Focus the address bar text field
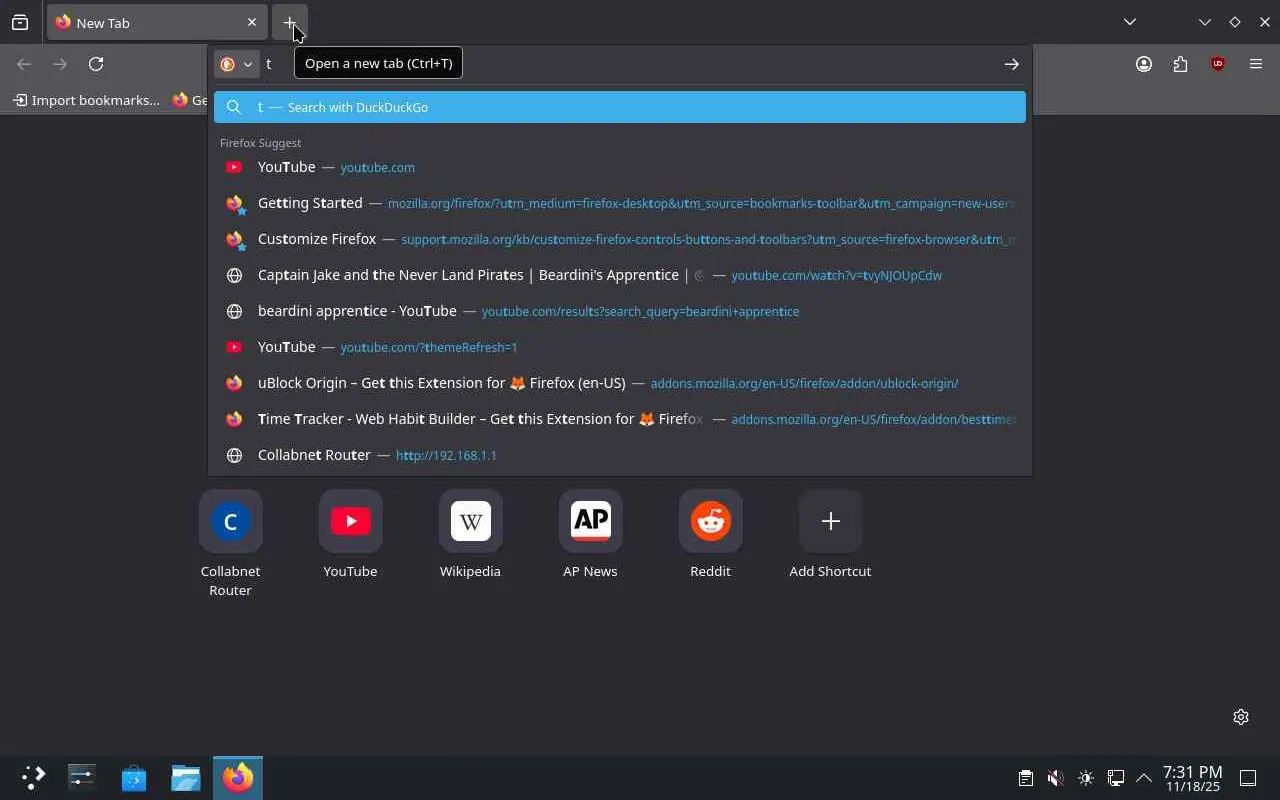 (630, 64)
